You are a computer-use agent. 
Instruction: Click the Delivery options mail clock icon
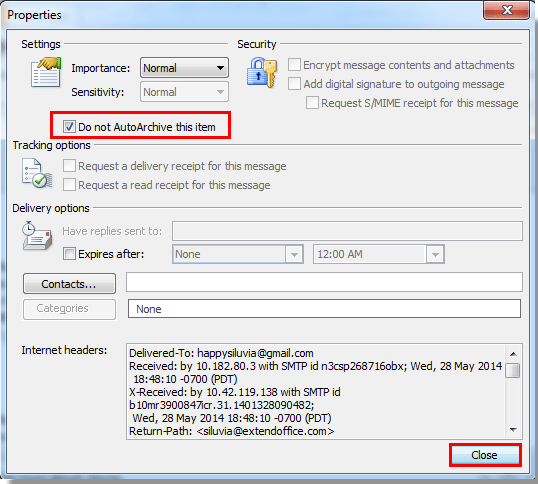[x=37, y=236]
